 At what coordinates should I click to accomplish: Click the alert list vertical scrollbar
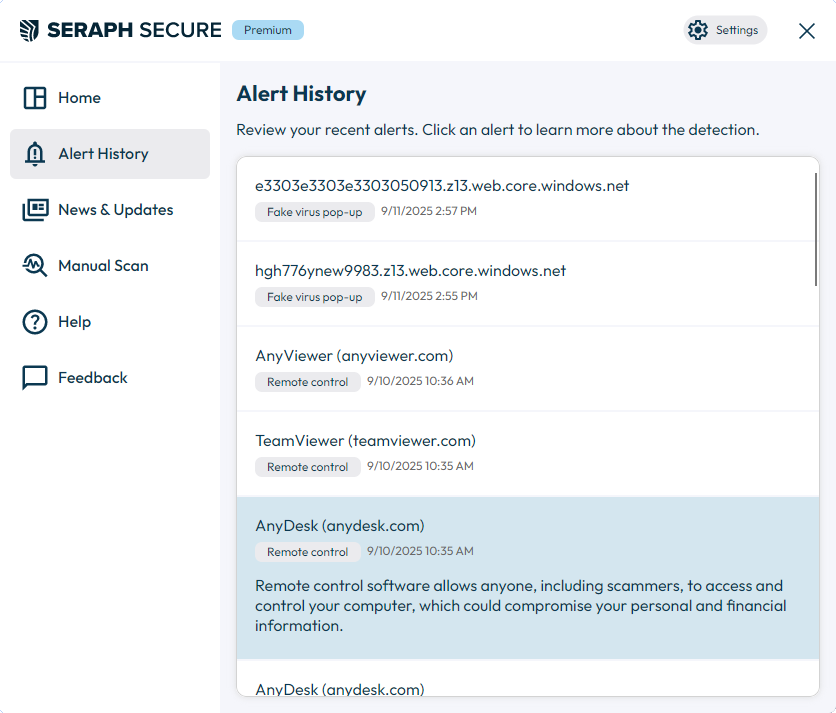[816, 229]
